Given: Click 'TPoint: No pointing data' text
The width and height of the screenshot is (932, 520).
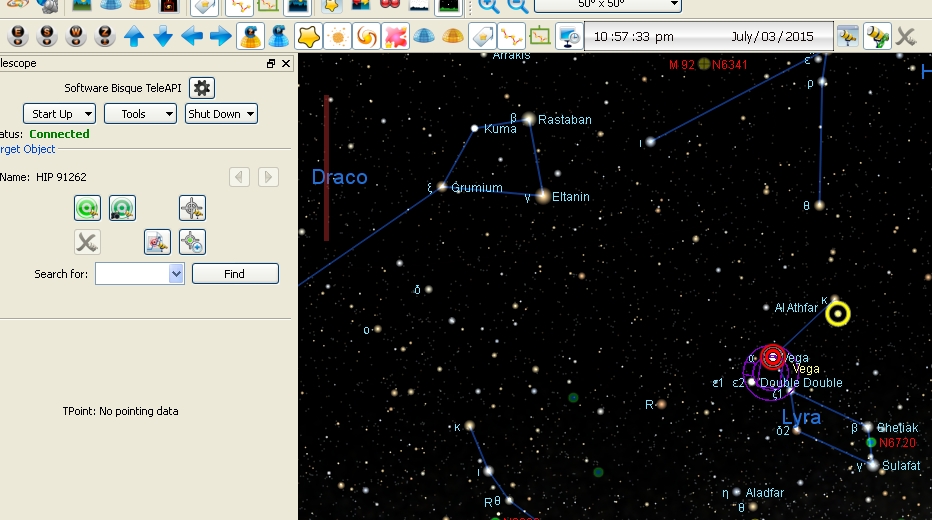Looking at the screenshot, I should pos(120,411).
